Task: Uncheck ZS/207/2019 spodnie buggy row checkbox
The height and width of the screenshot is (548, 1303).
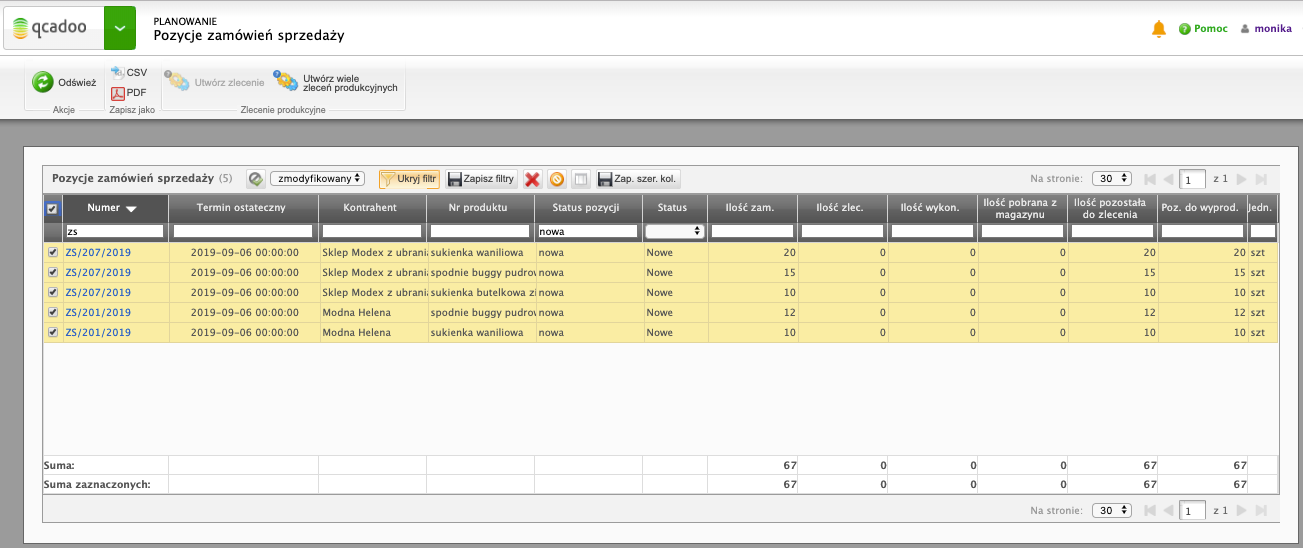Action: (53, 273)
